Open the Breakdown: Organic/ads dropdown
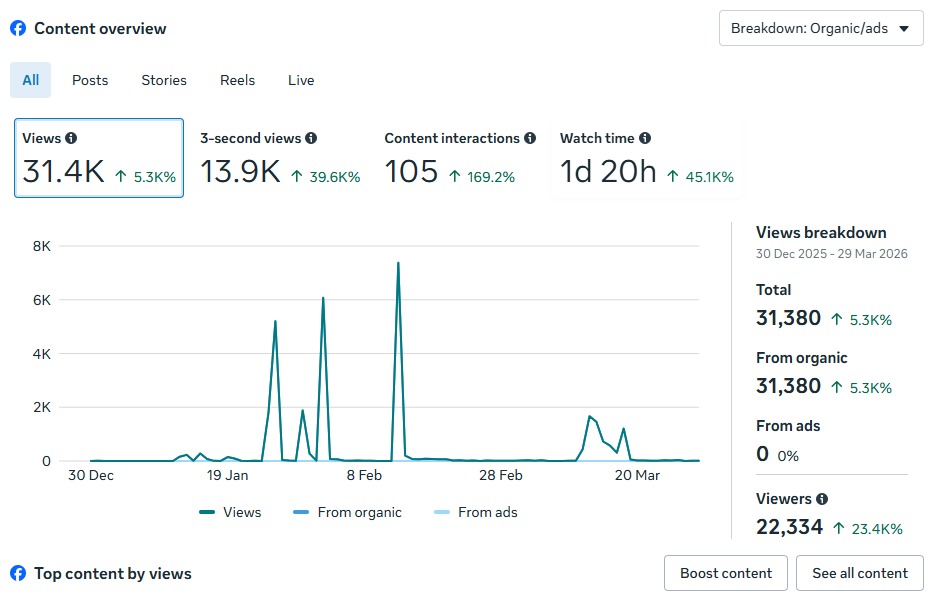This screenshot has height=599, width=932. [820, 28]
